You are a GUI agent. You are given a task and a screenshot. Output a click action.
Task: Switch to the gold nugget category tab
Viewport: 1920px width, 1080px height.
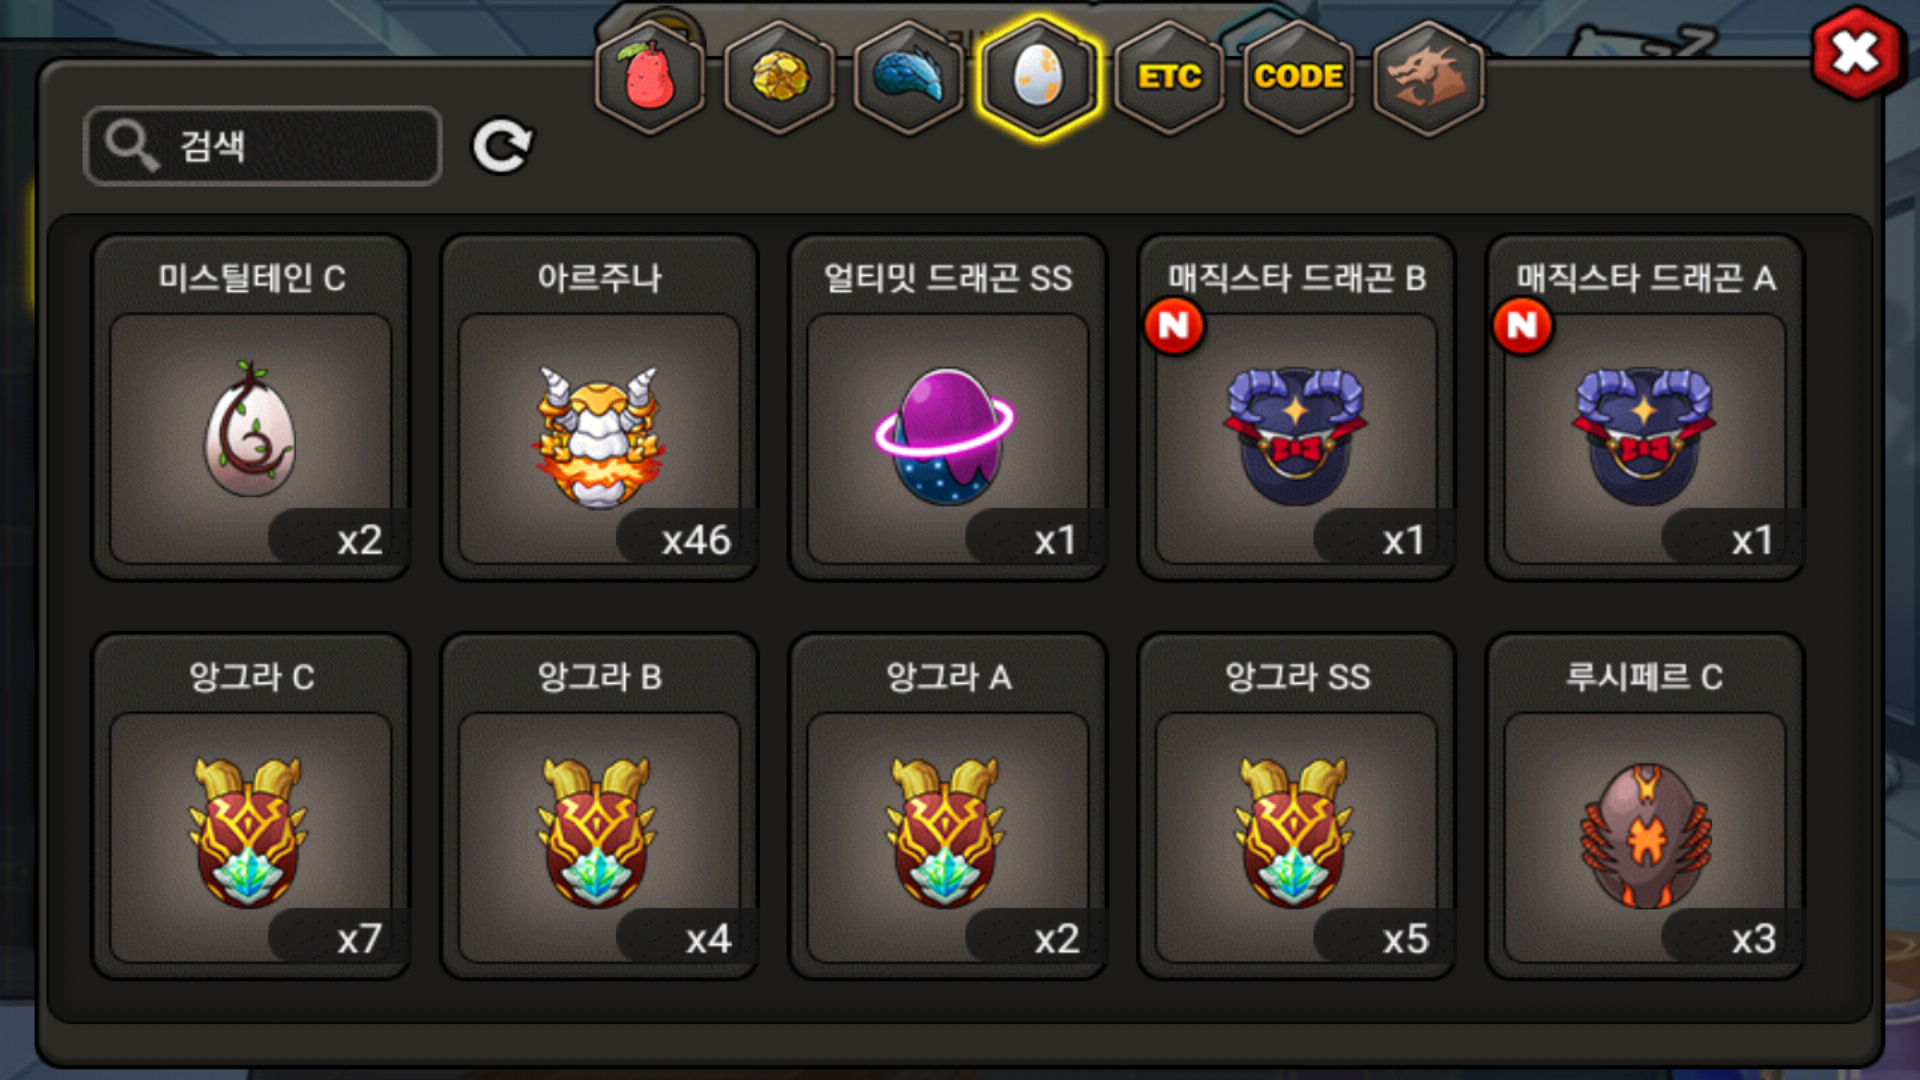(x=780, y=77)
